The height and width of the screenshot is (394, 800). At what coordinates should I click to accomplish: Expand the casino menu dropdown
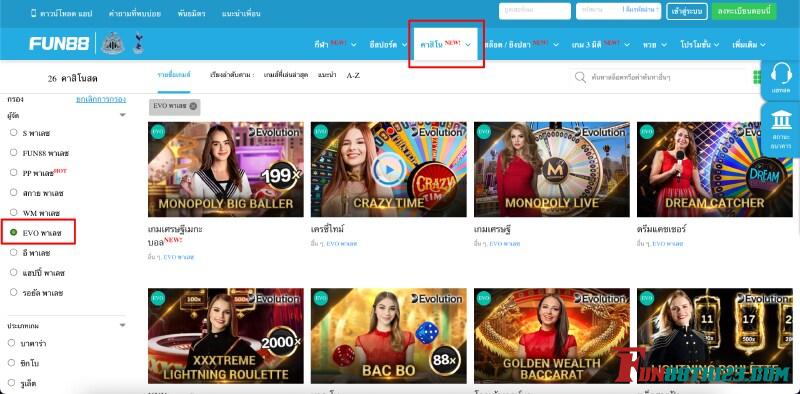click(468, 45)
